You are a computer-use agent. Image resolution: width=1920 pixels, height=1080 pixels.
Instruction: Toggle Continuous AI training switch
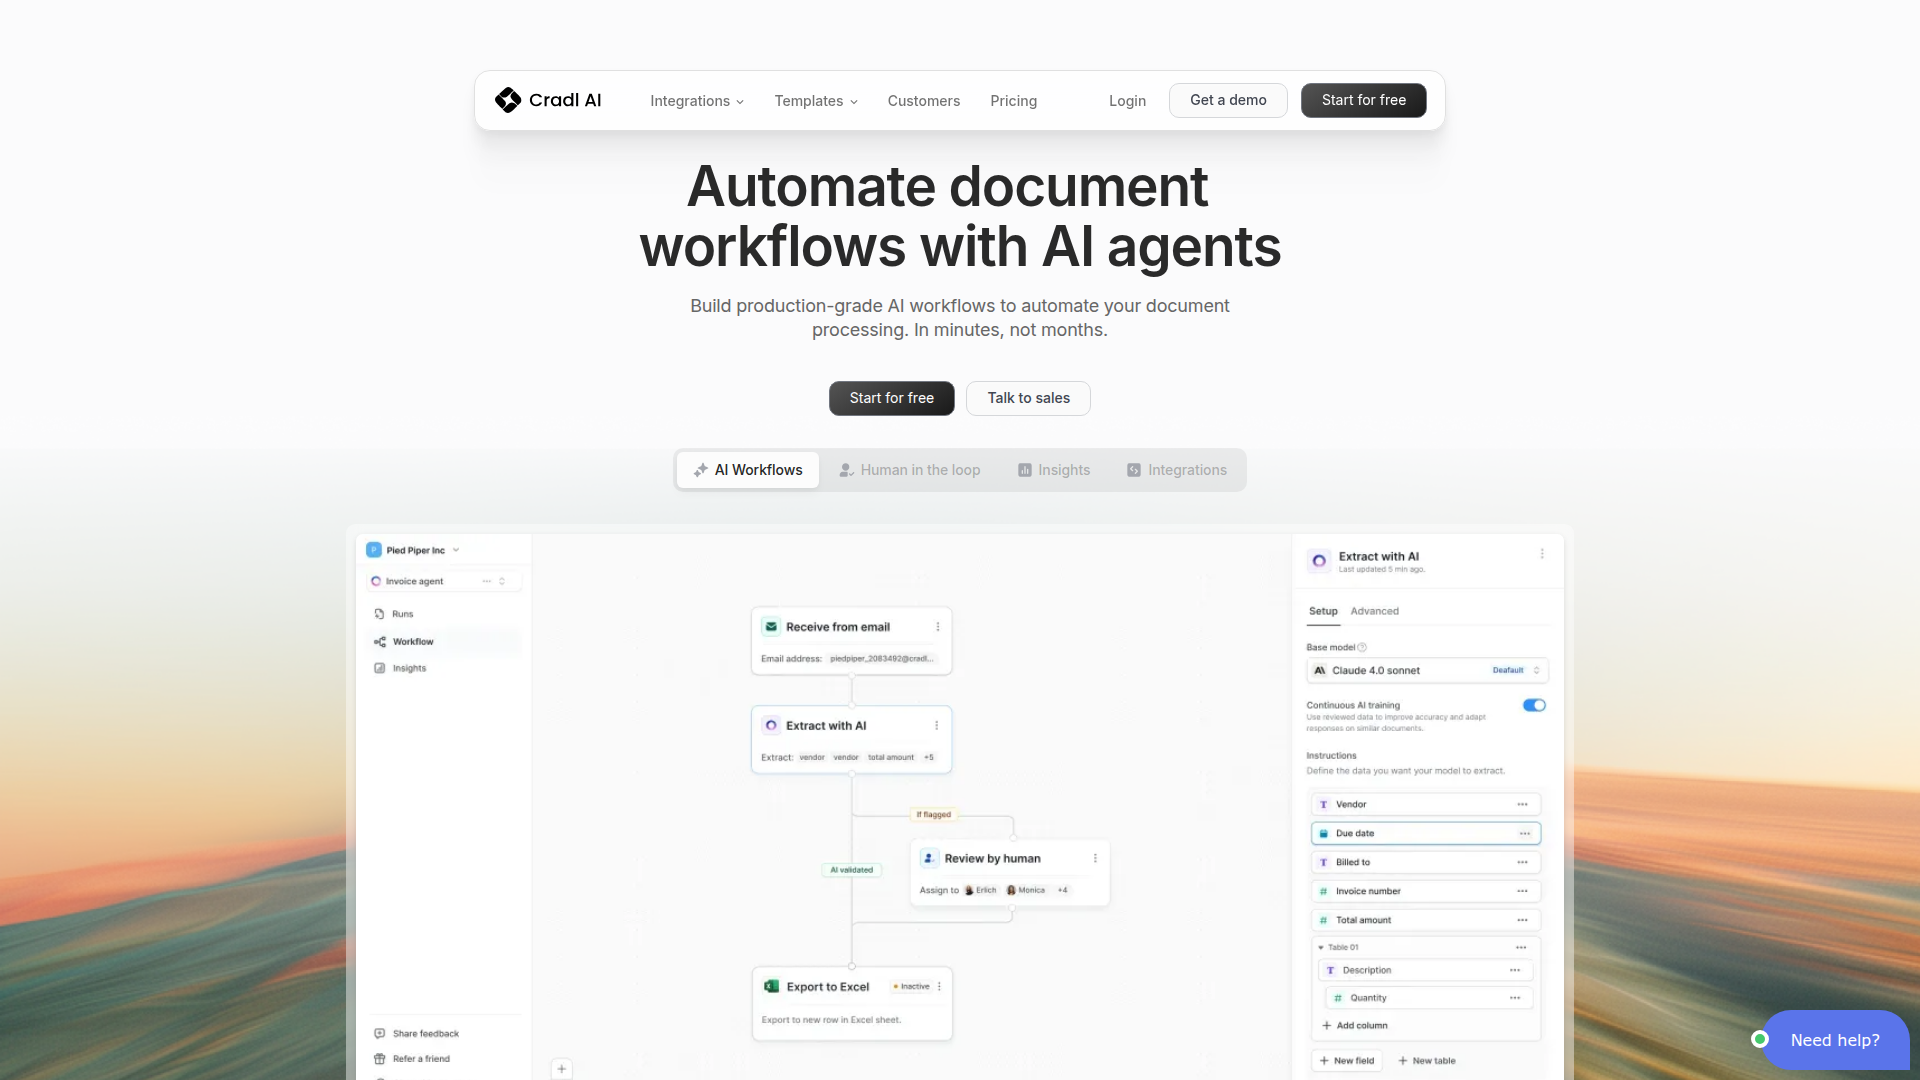(x=1534, y=706)
